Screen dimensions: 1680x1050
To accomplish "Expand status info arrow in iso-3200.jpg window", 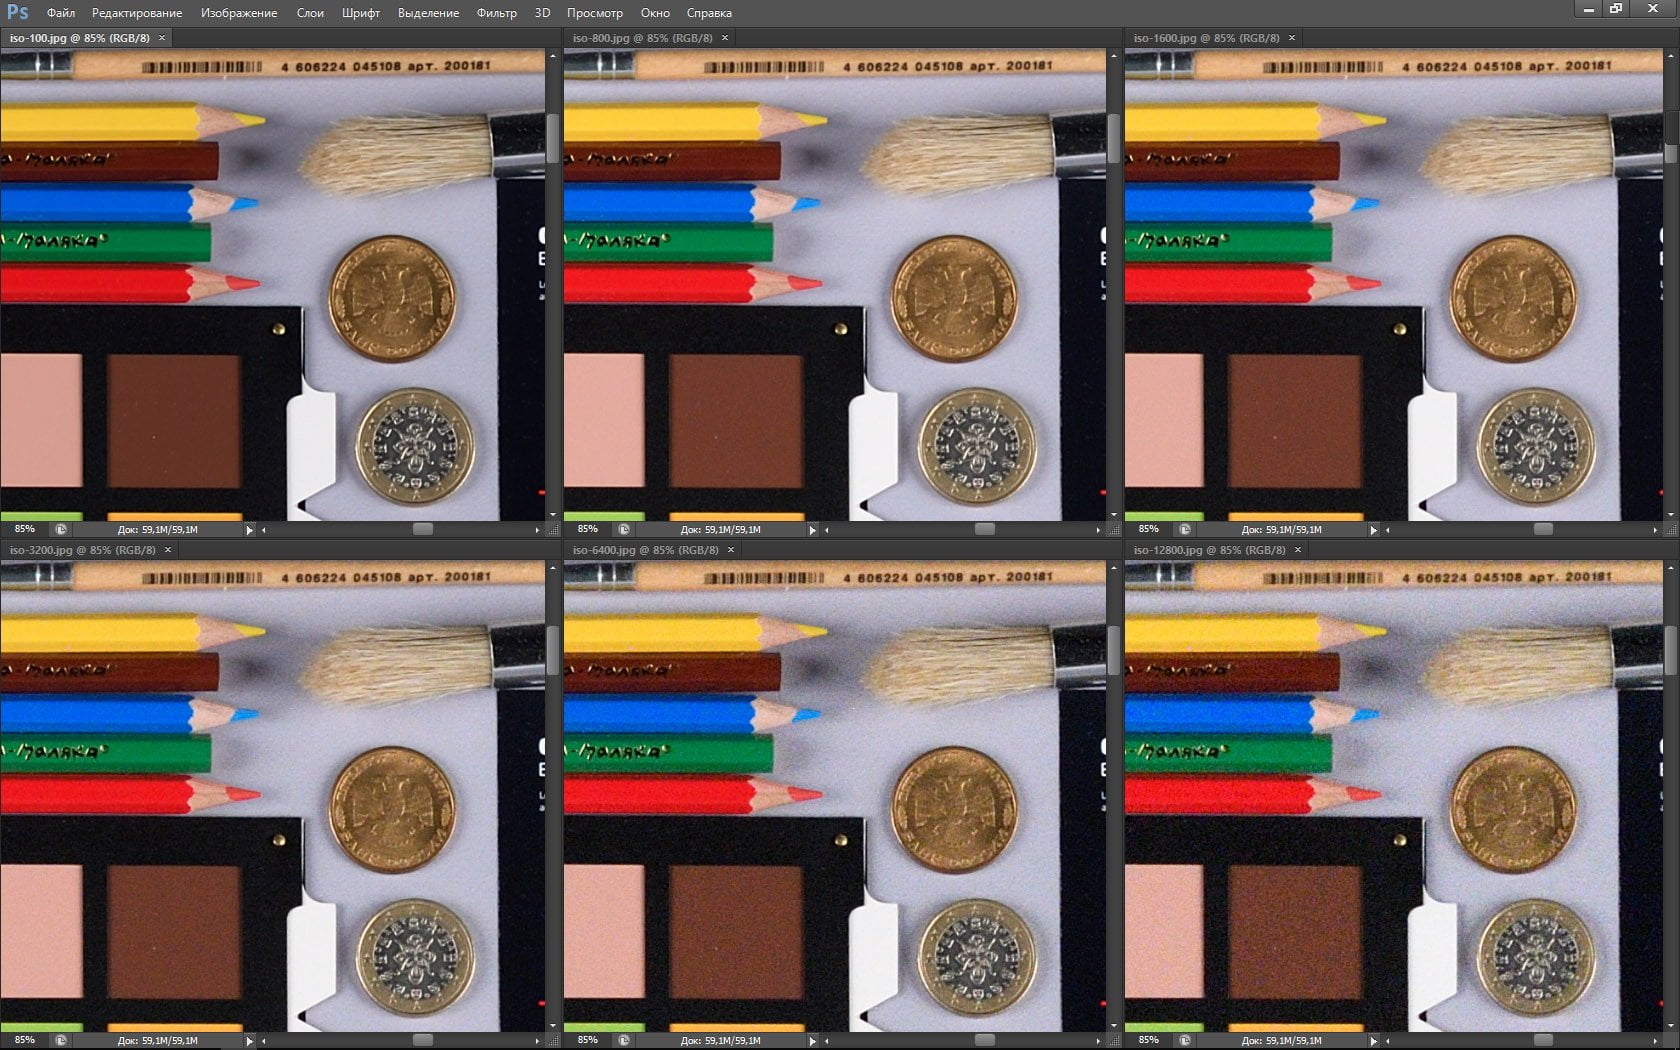I will [250, 1041].
